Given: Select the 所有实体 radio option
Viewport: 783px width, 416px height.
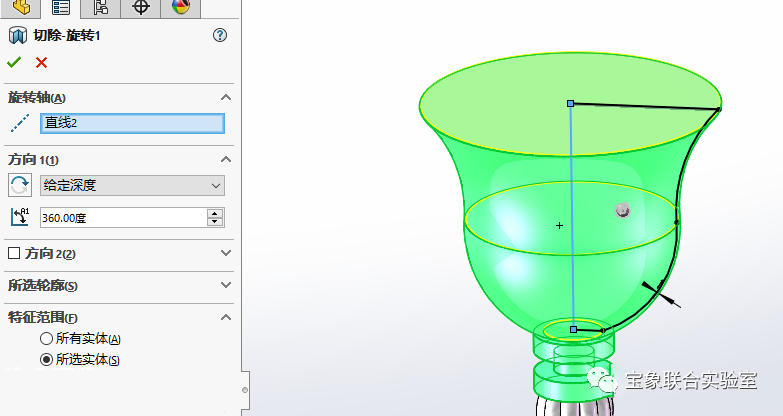Looking at the screenshot, I should click(x=46, y=339).
